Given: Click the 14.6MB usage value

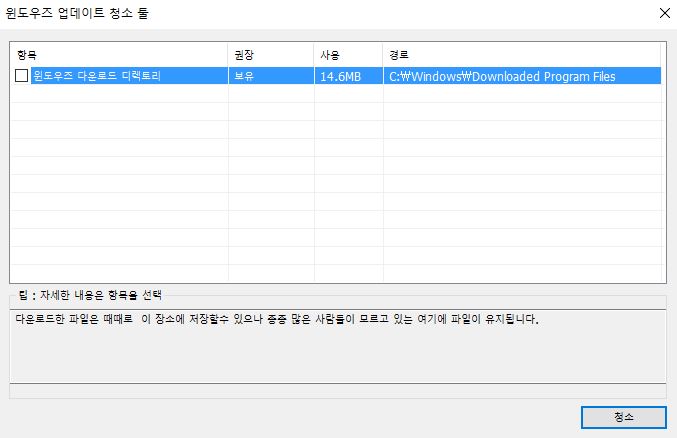Looking at the screenshot, I should click(340, 76).
